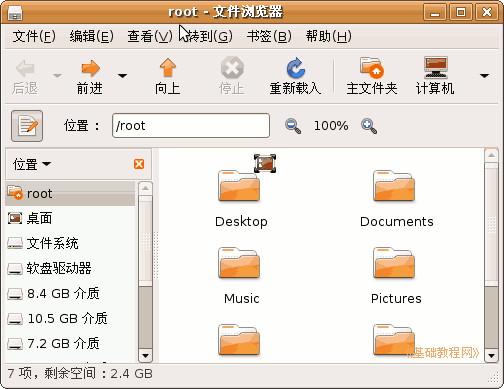Select the Desktop folder icon

[x=239, y=185]
